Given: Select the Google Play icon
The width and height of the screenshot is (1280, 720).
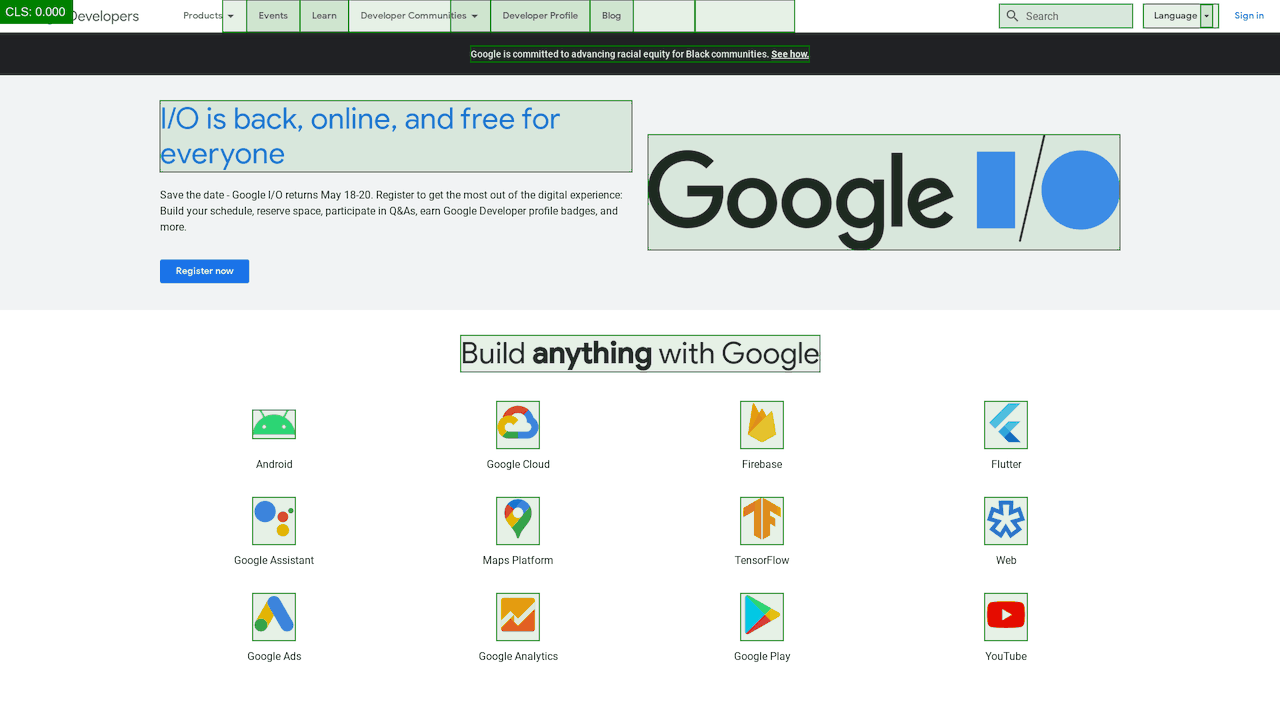Looking at the screenshot, I should click(x=761, y=616).
